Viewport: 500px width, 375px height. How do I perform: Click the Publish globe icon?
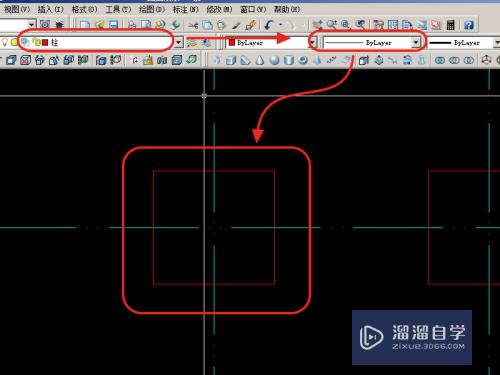tap(160, 25)
